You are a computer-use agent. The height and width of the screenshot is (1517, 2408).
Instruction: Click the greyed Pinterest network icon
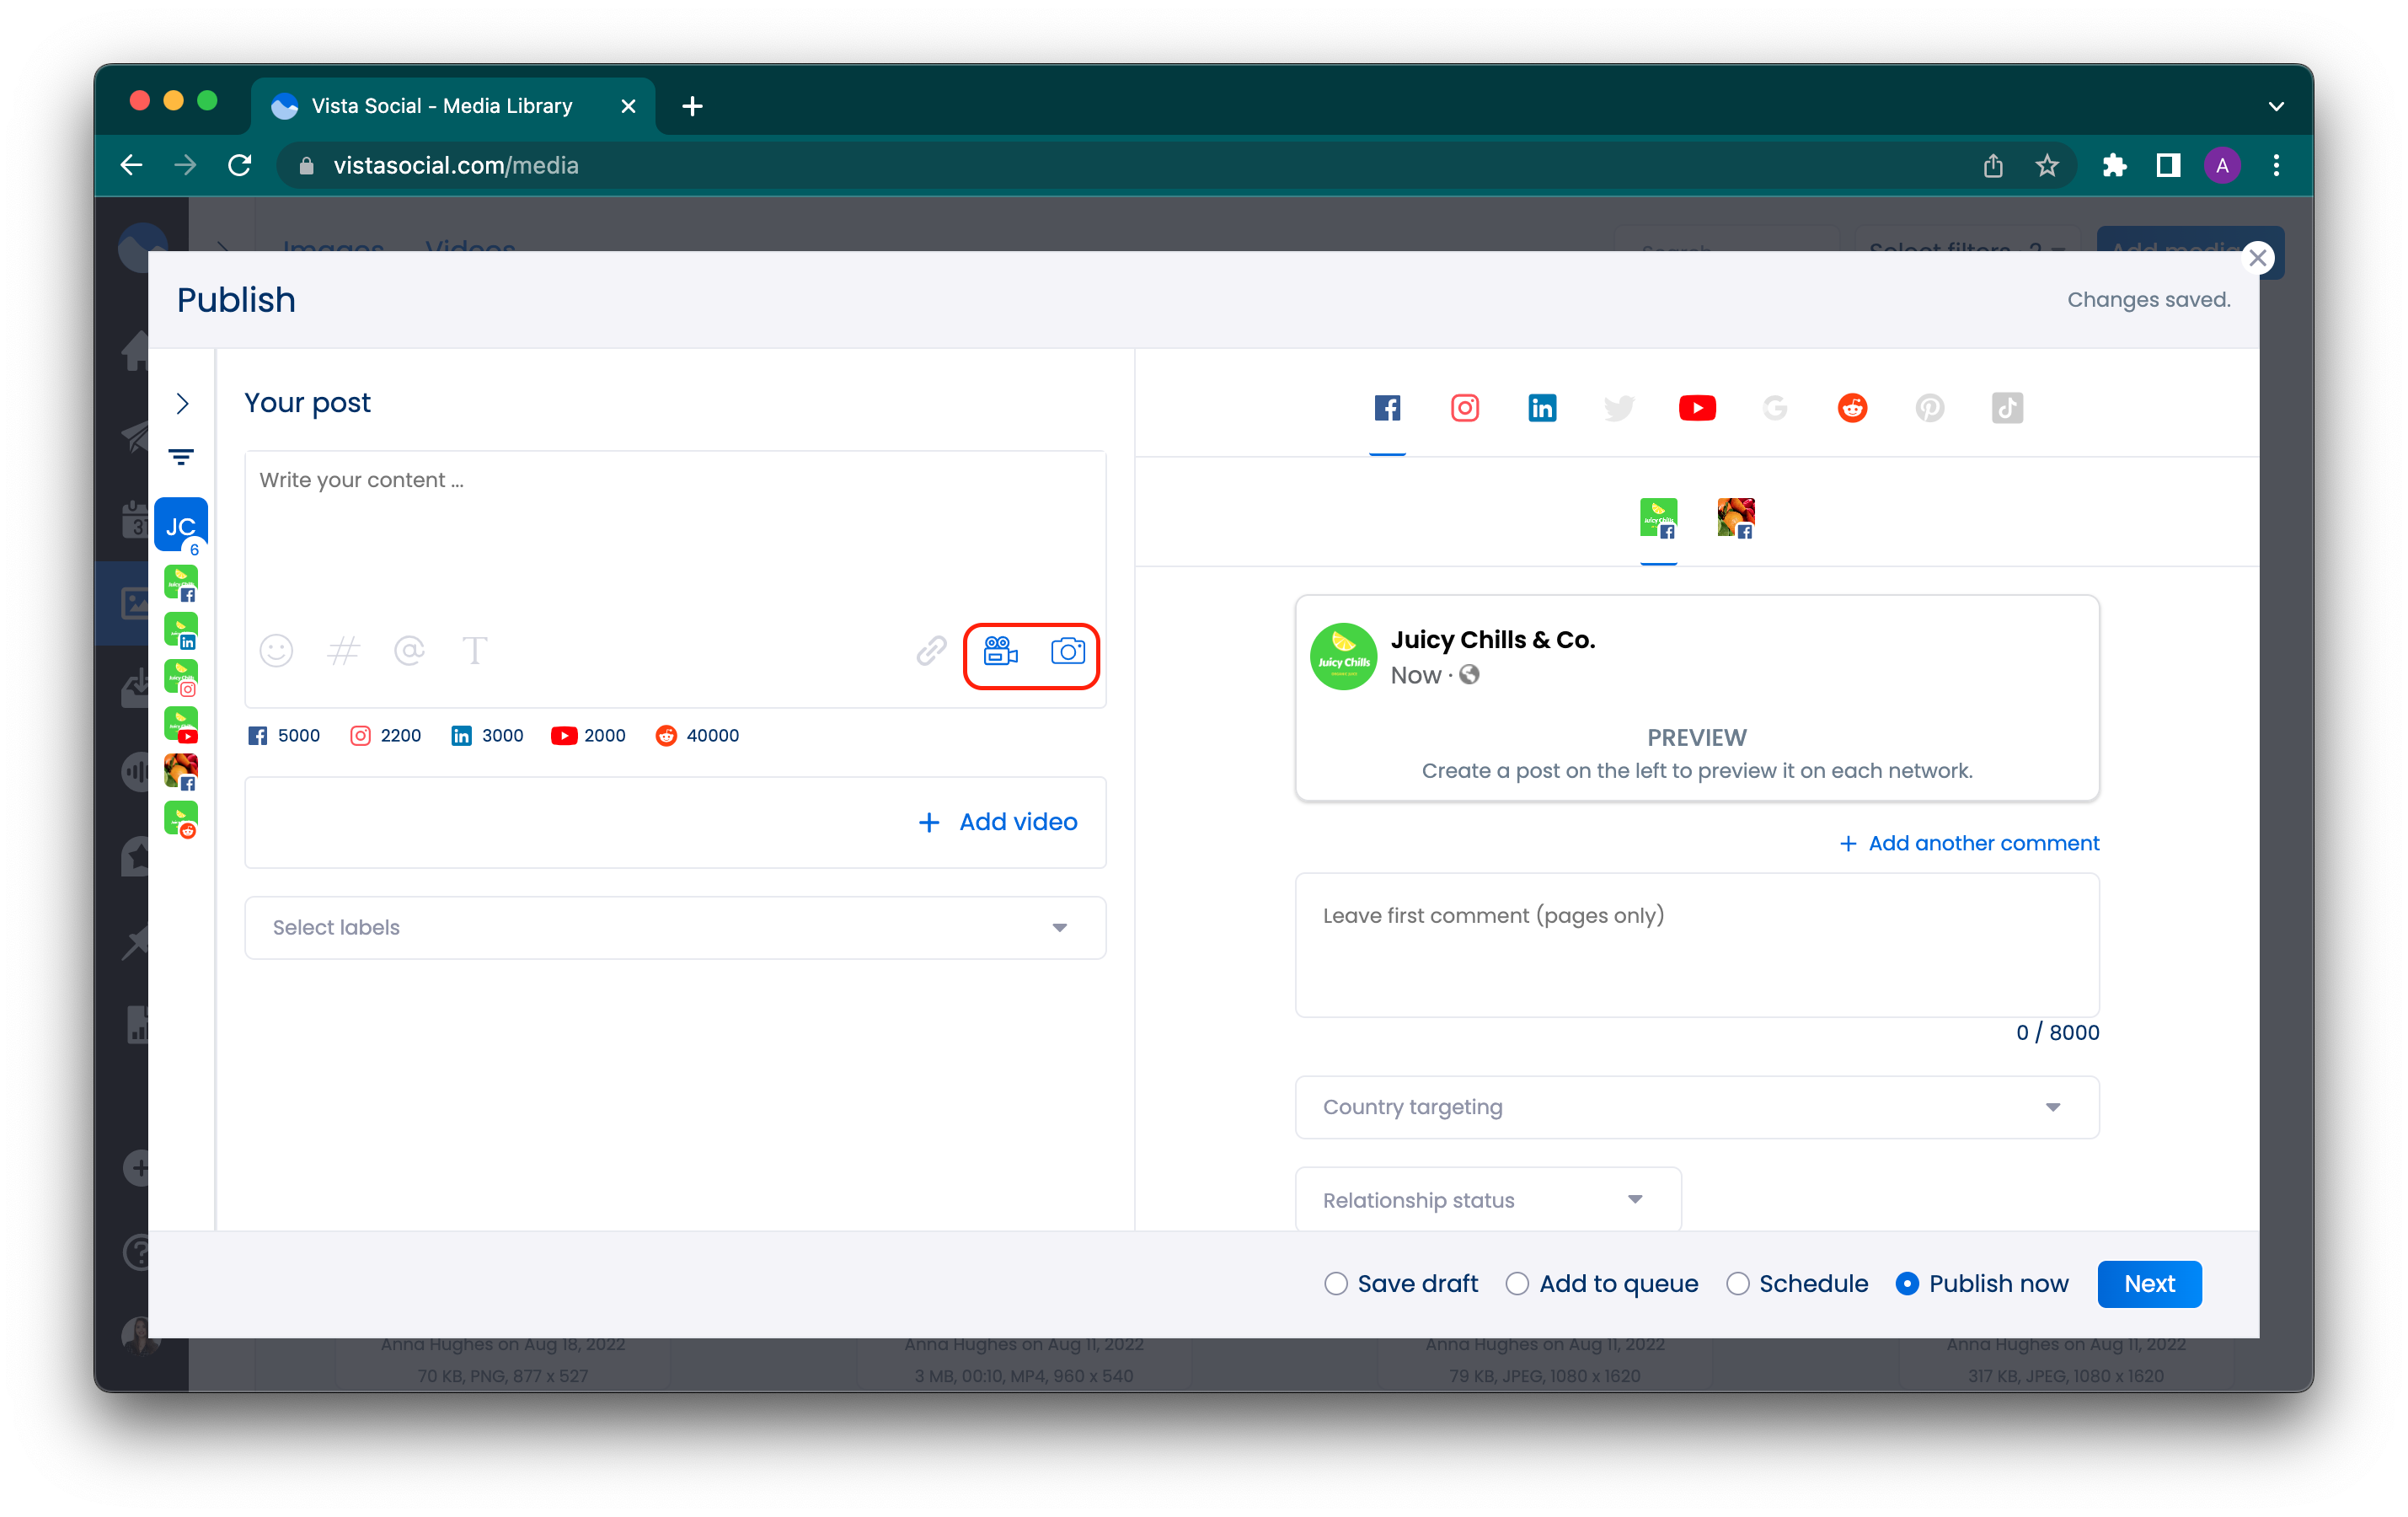1929,408
